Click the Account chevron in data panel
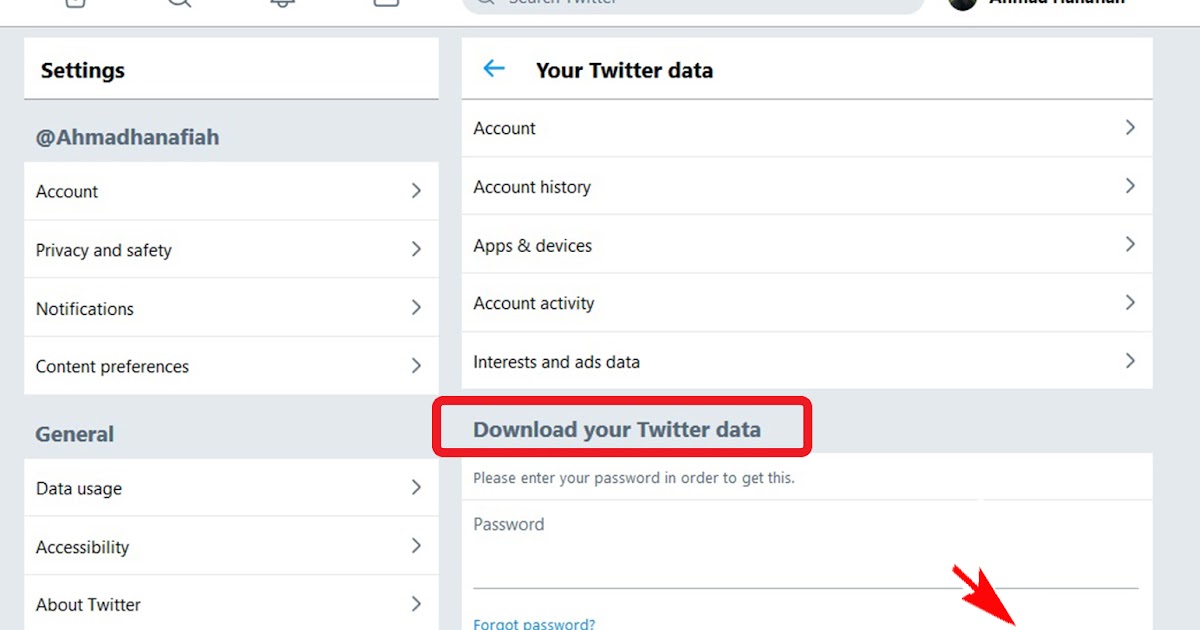This screenshot has width=1200, height=630. pos(1130,128)
